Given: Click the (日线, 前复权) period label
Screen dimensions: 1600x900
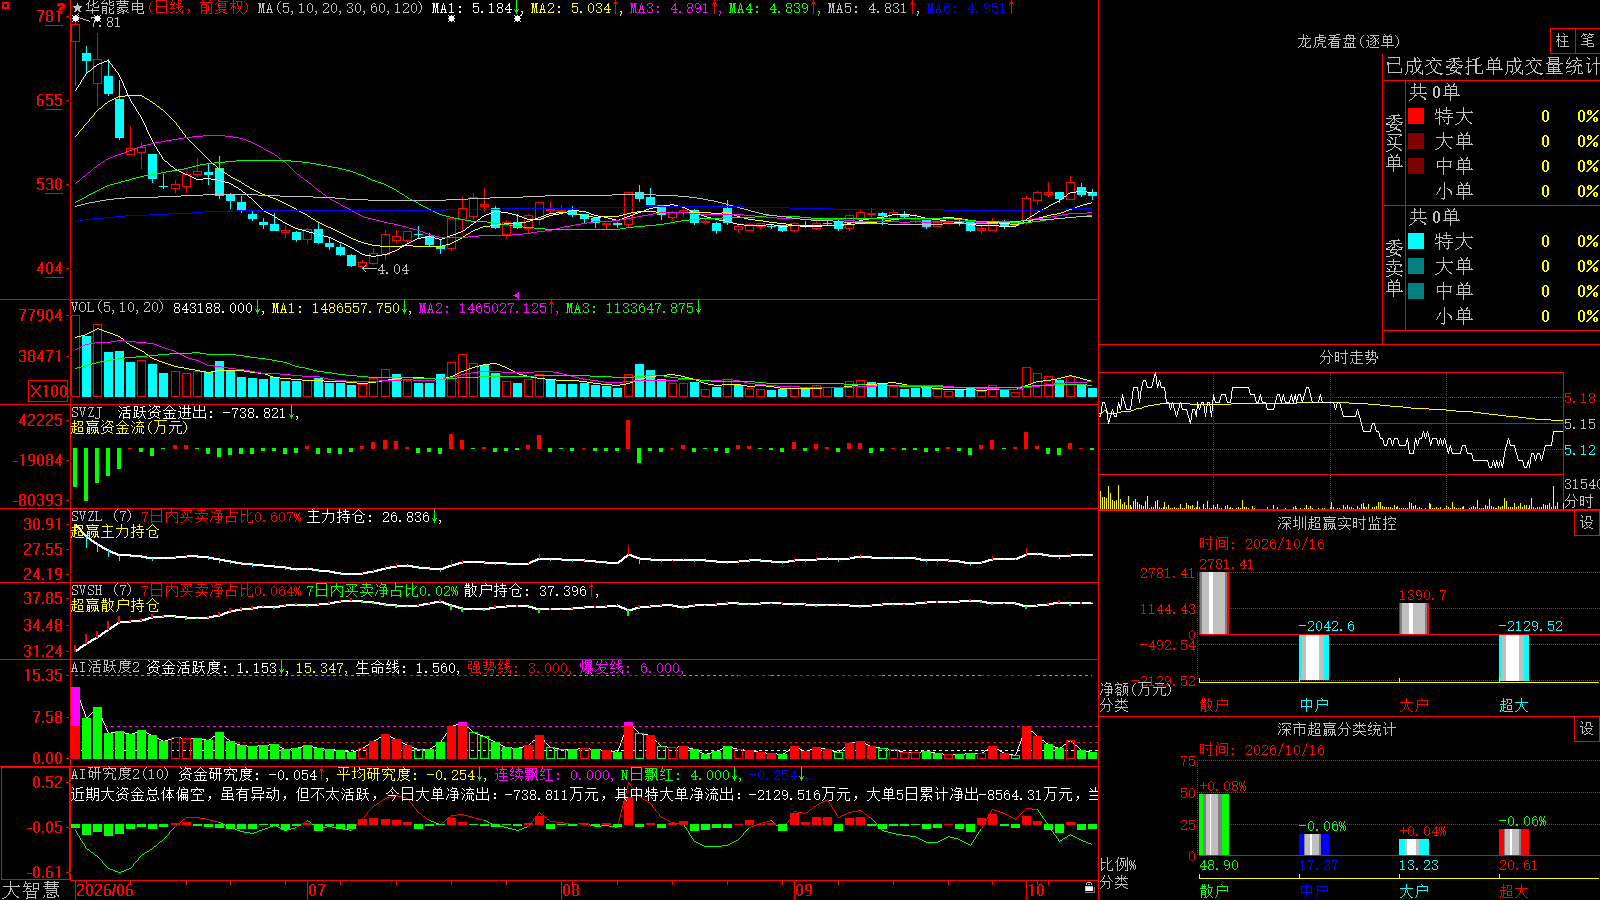Looking at the screenshot, I should coord(200,8).
